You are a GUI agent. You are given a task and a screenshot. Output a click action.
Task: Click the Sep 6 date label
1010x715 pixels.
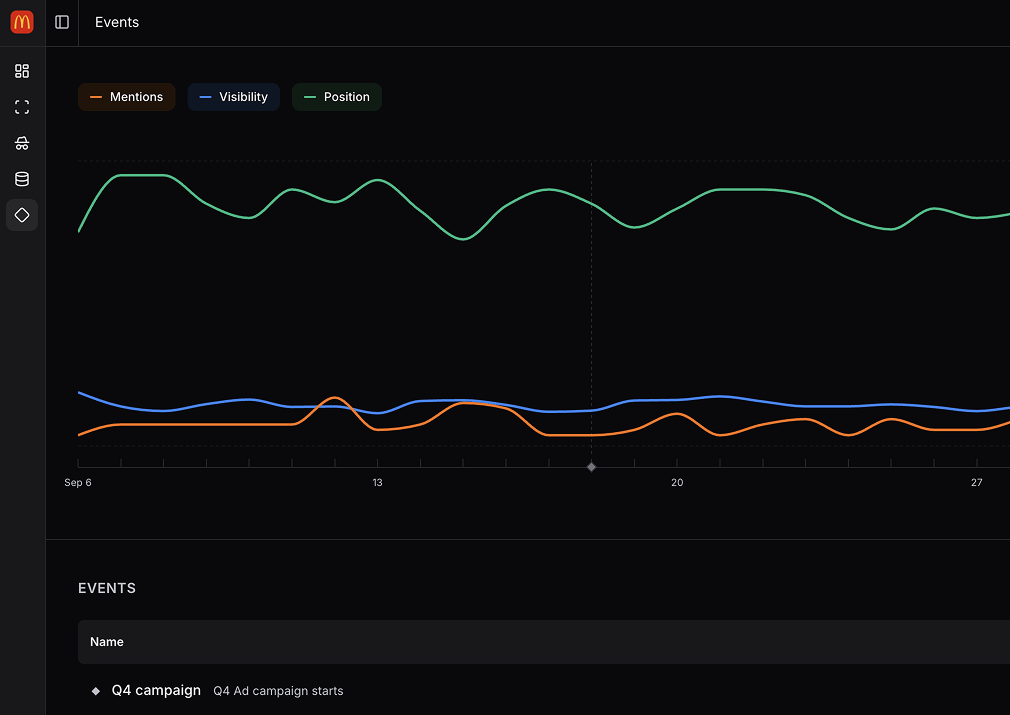(78, 482)
